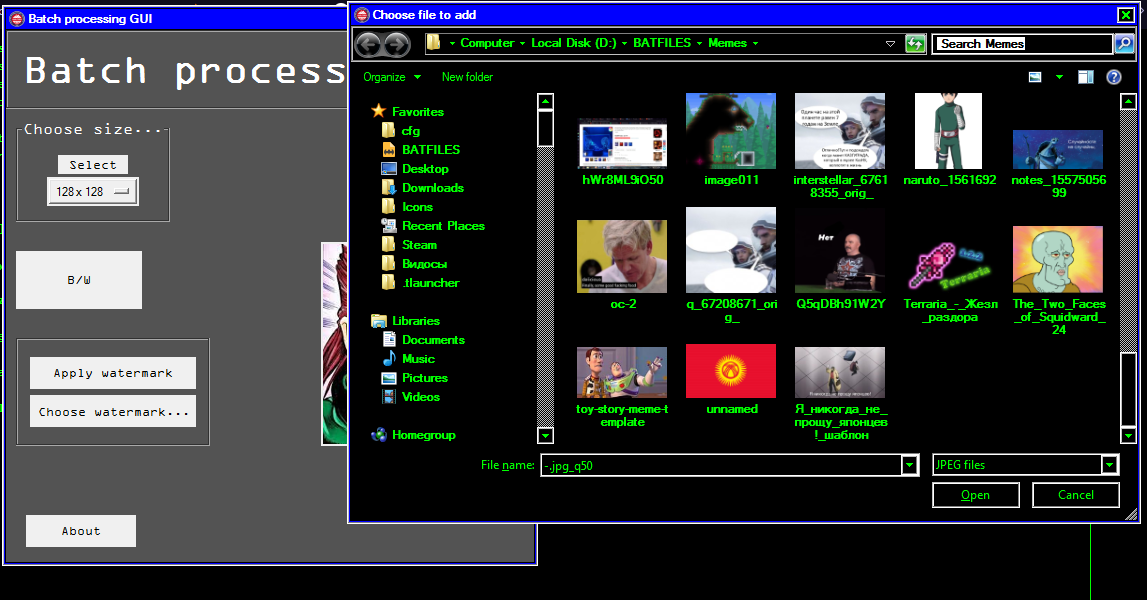Open the address bar history dropdown
Viewport: 1147px width, 600px height.
pos(890,44)
